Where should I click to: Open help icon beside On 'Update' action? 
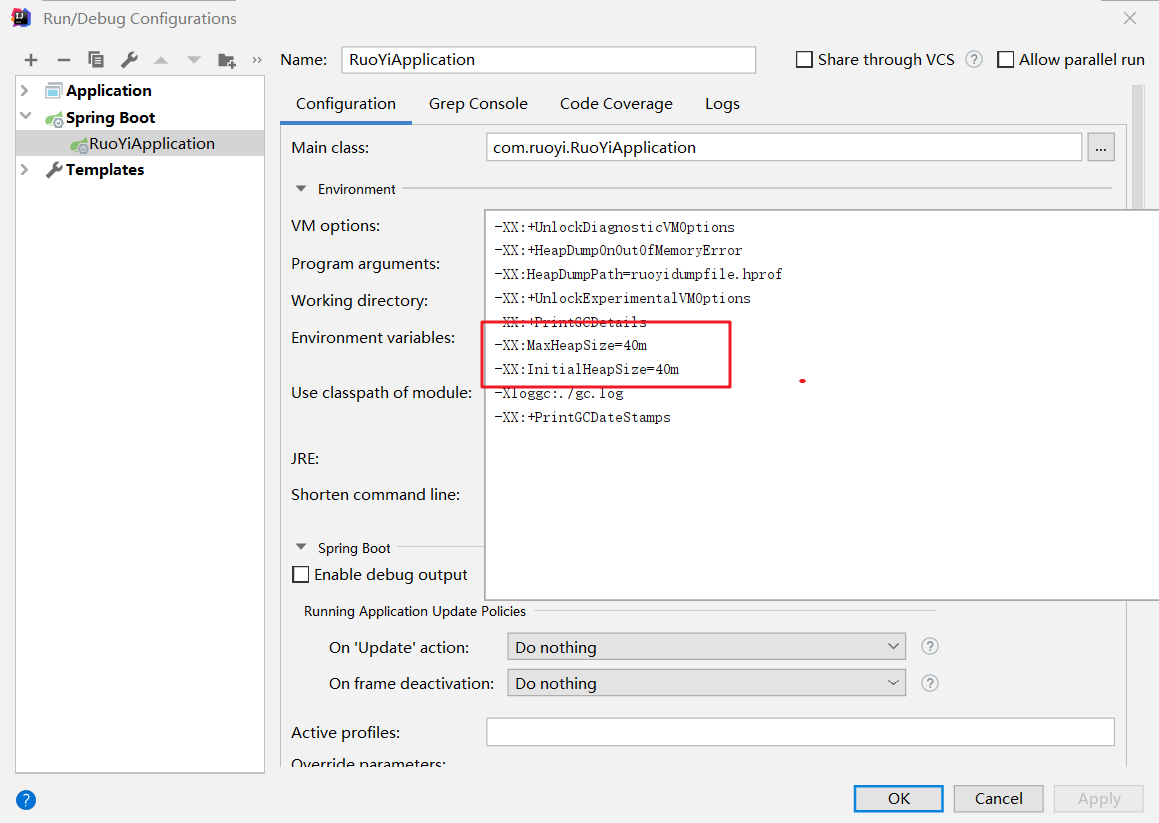[x=930, y=646]
